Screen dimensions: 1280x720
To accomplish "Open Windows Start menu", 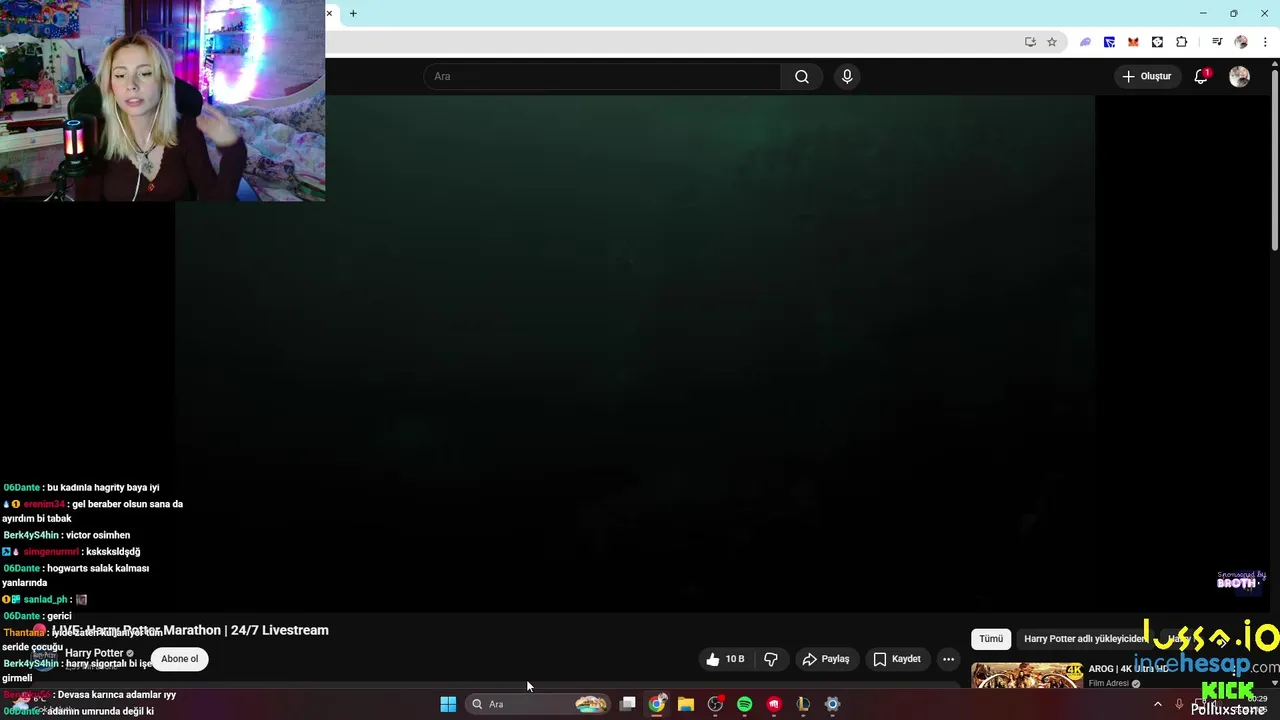I will click(x=448, y=704).
